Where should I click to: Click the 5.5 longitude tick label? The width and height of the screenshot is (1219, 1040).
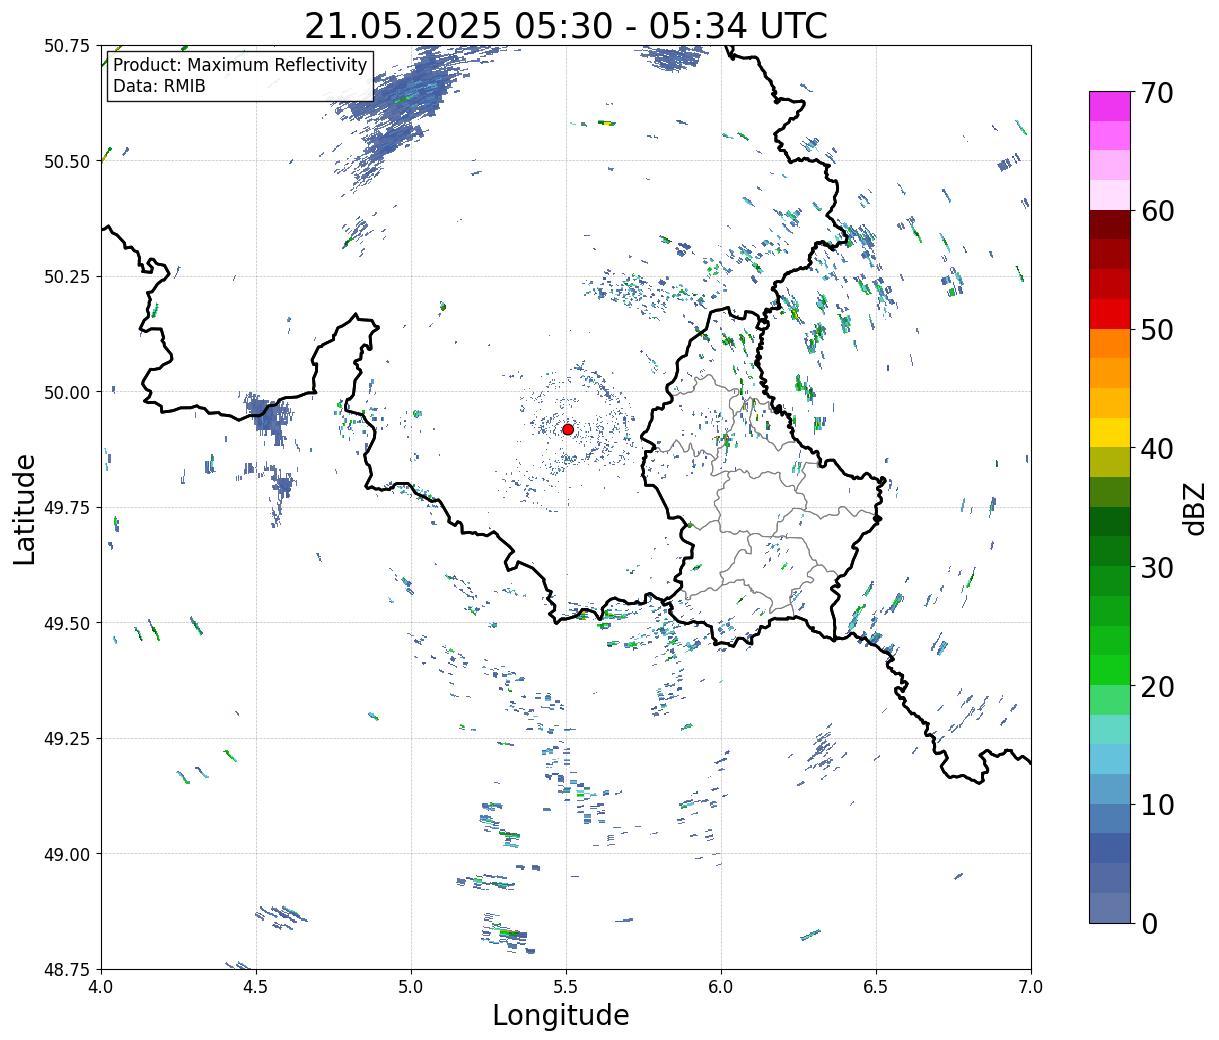tap(566, 987)
